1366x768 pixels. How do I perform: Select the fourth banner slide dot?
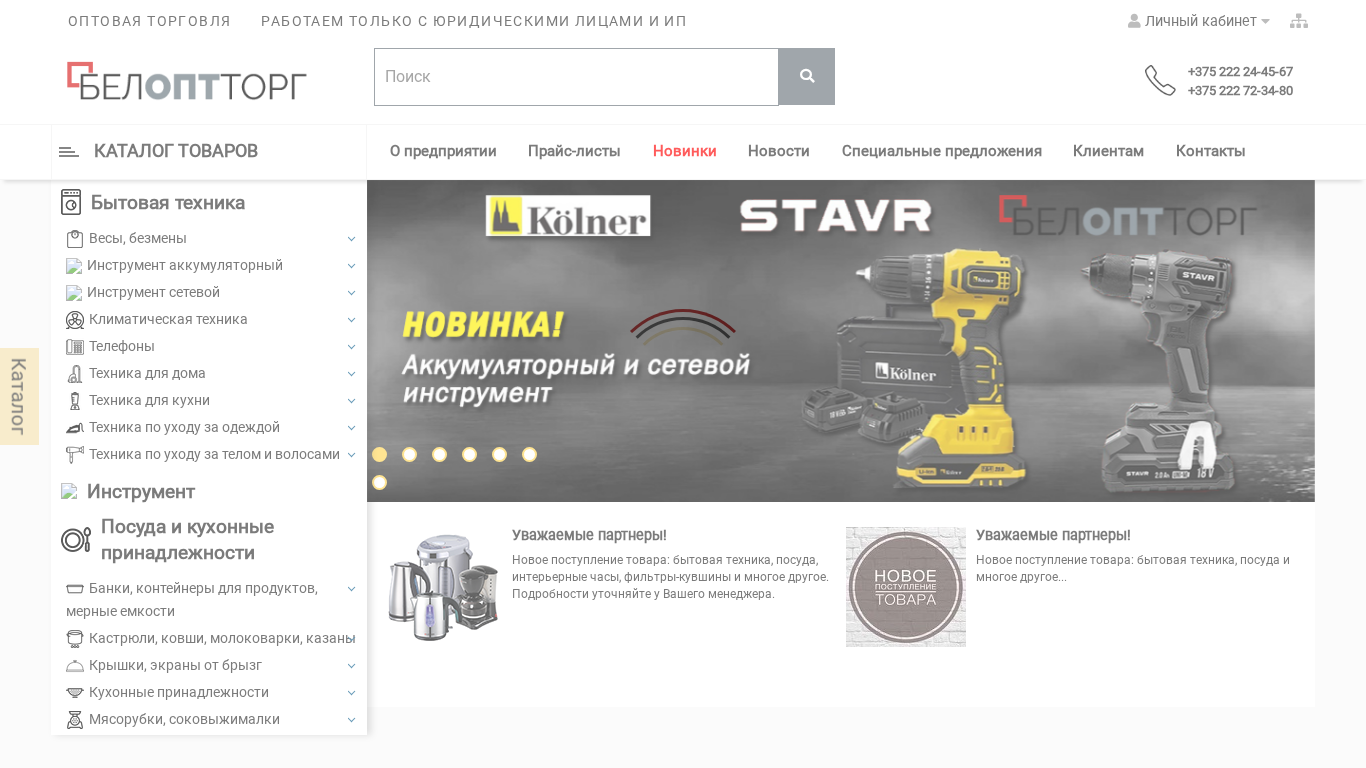click(x=470, y=455)
